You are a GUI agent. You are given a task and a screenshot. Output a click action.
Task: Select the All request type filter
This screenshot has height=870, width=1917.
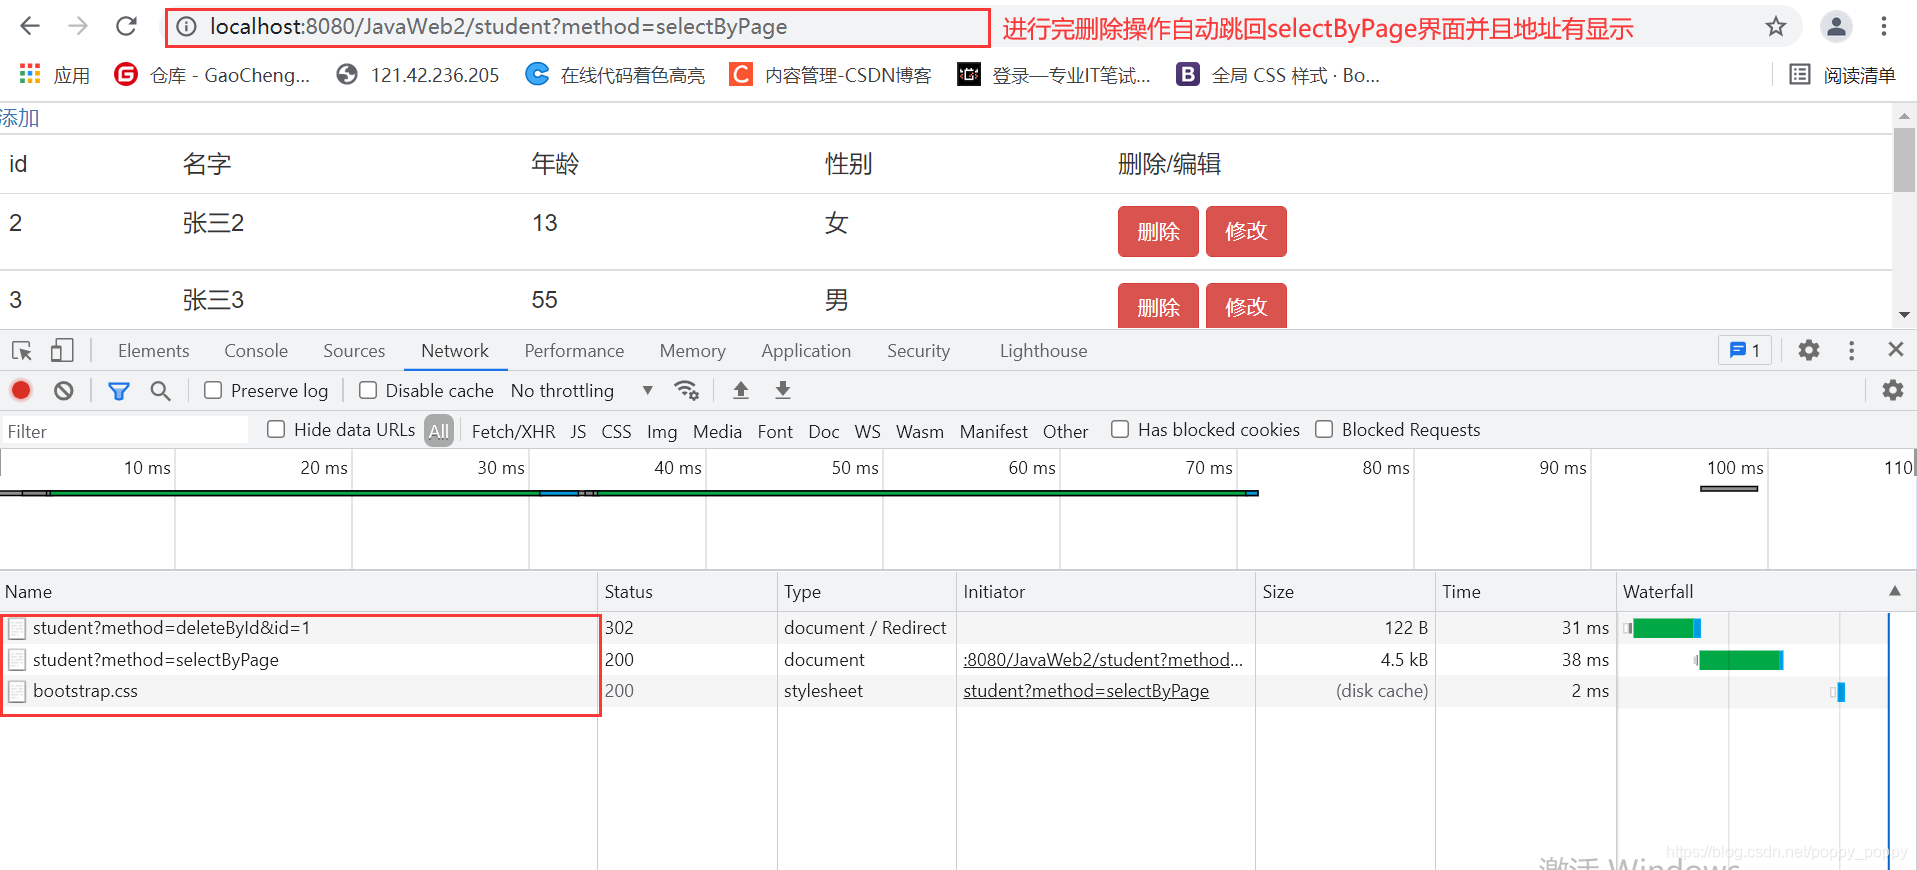coord(438,431)
